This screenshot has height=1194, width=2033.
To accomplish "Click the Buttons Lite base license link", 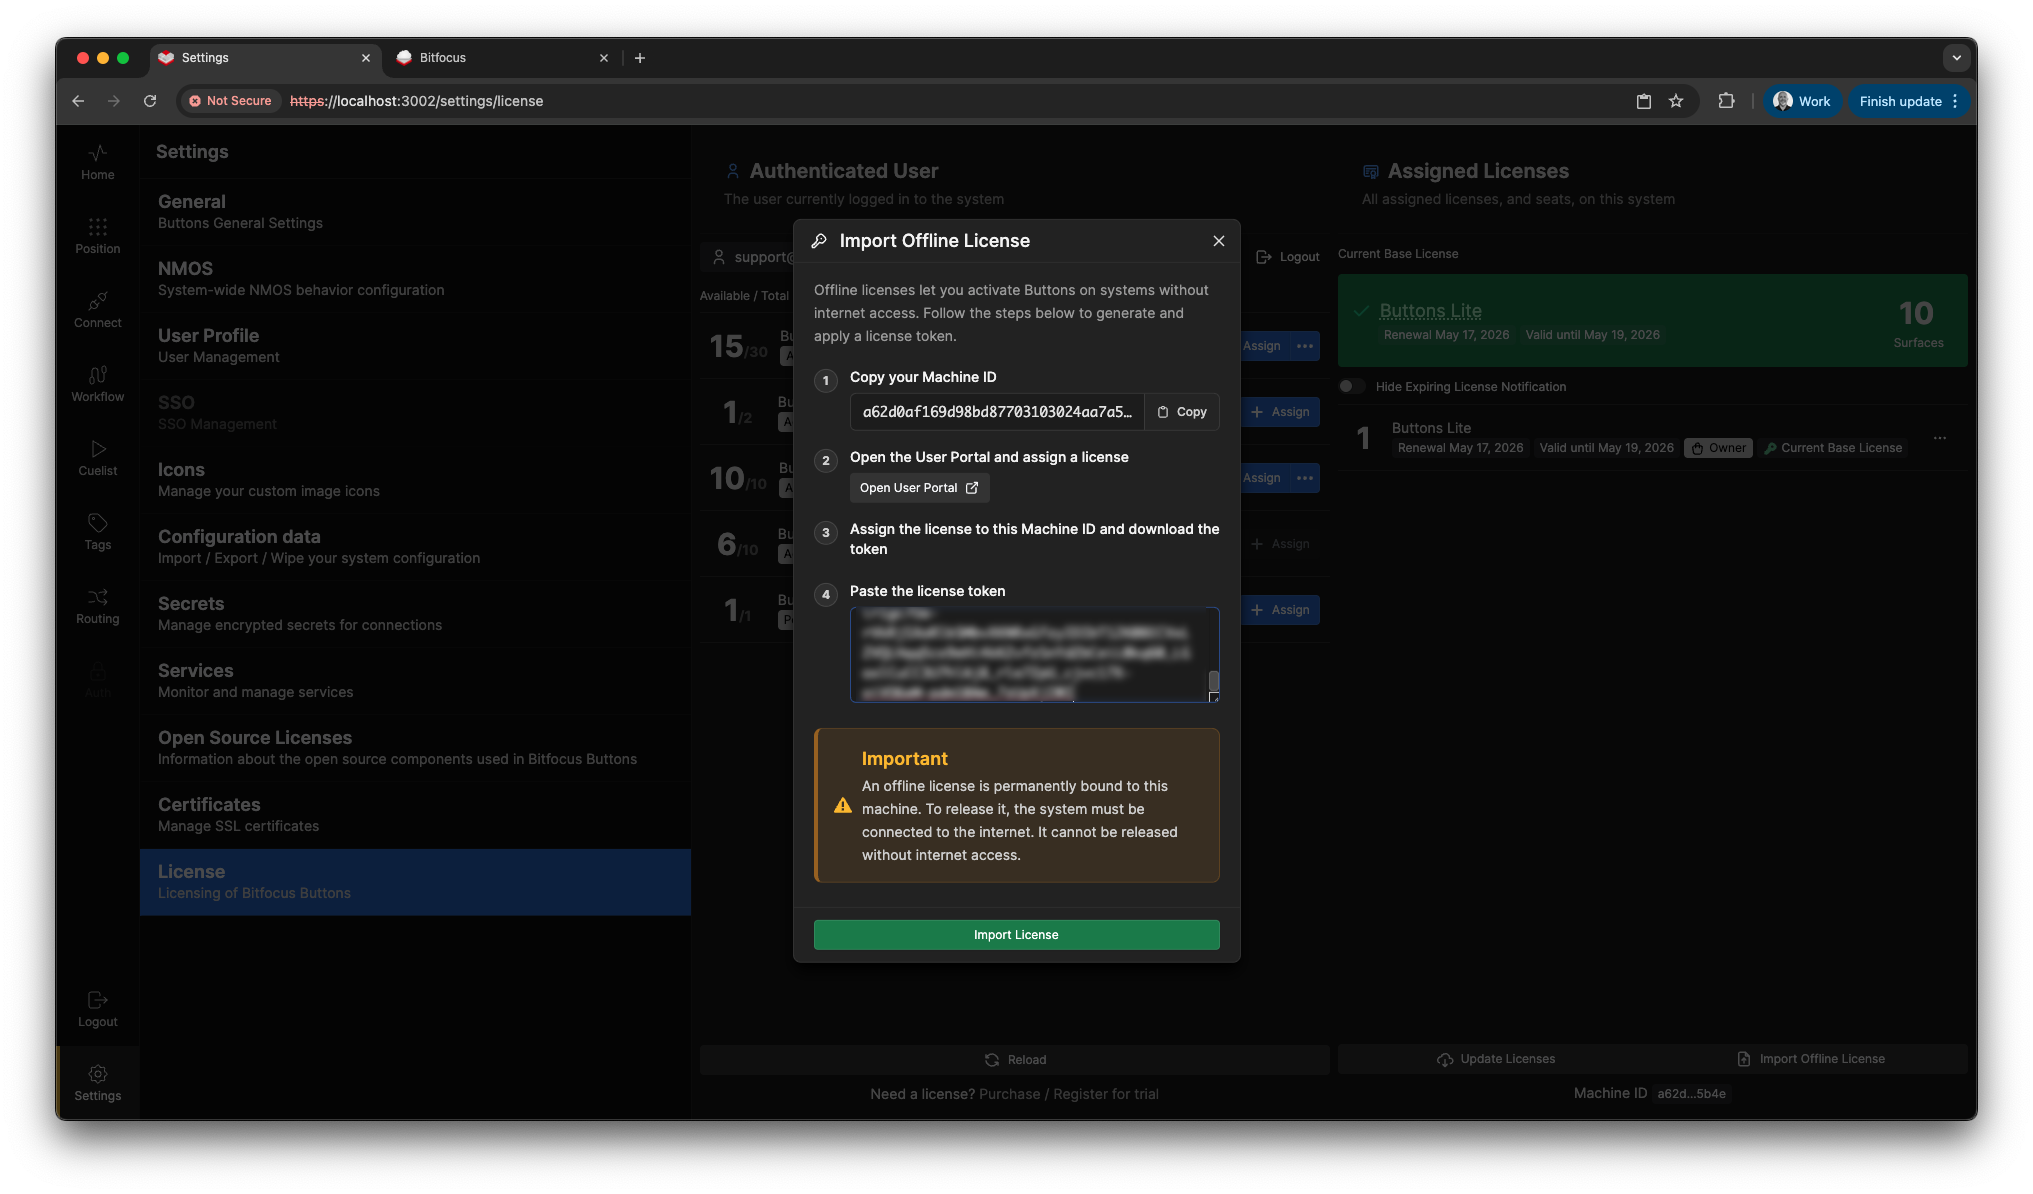I will [x=1430, y=311].
